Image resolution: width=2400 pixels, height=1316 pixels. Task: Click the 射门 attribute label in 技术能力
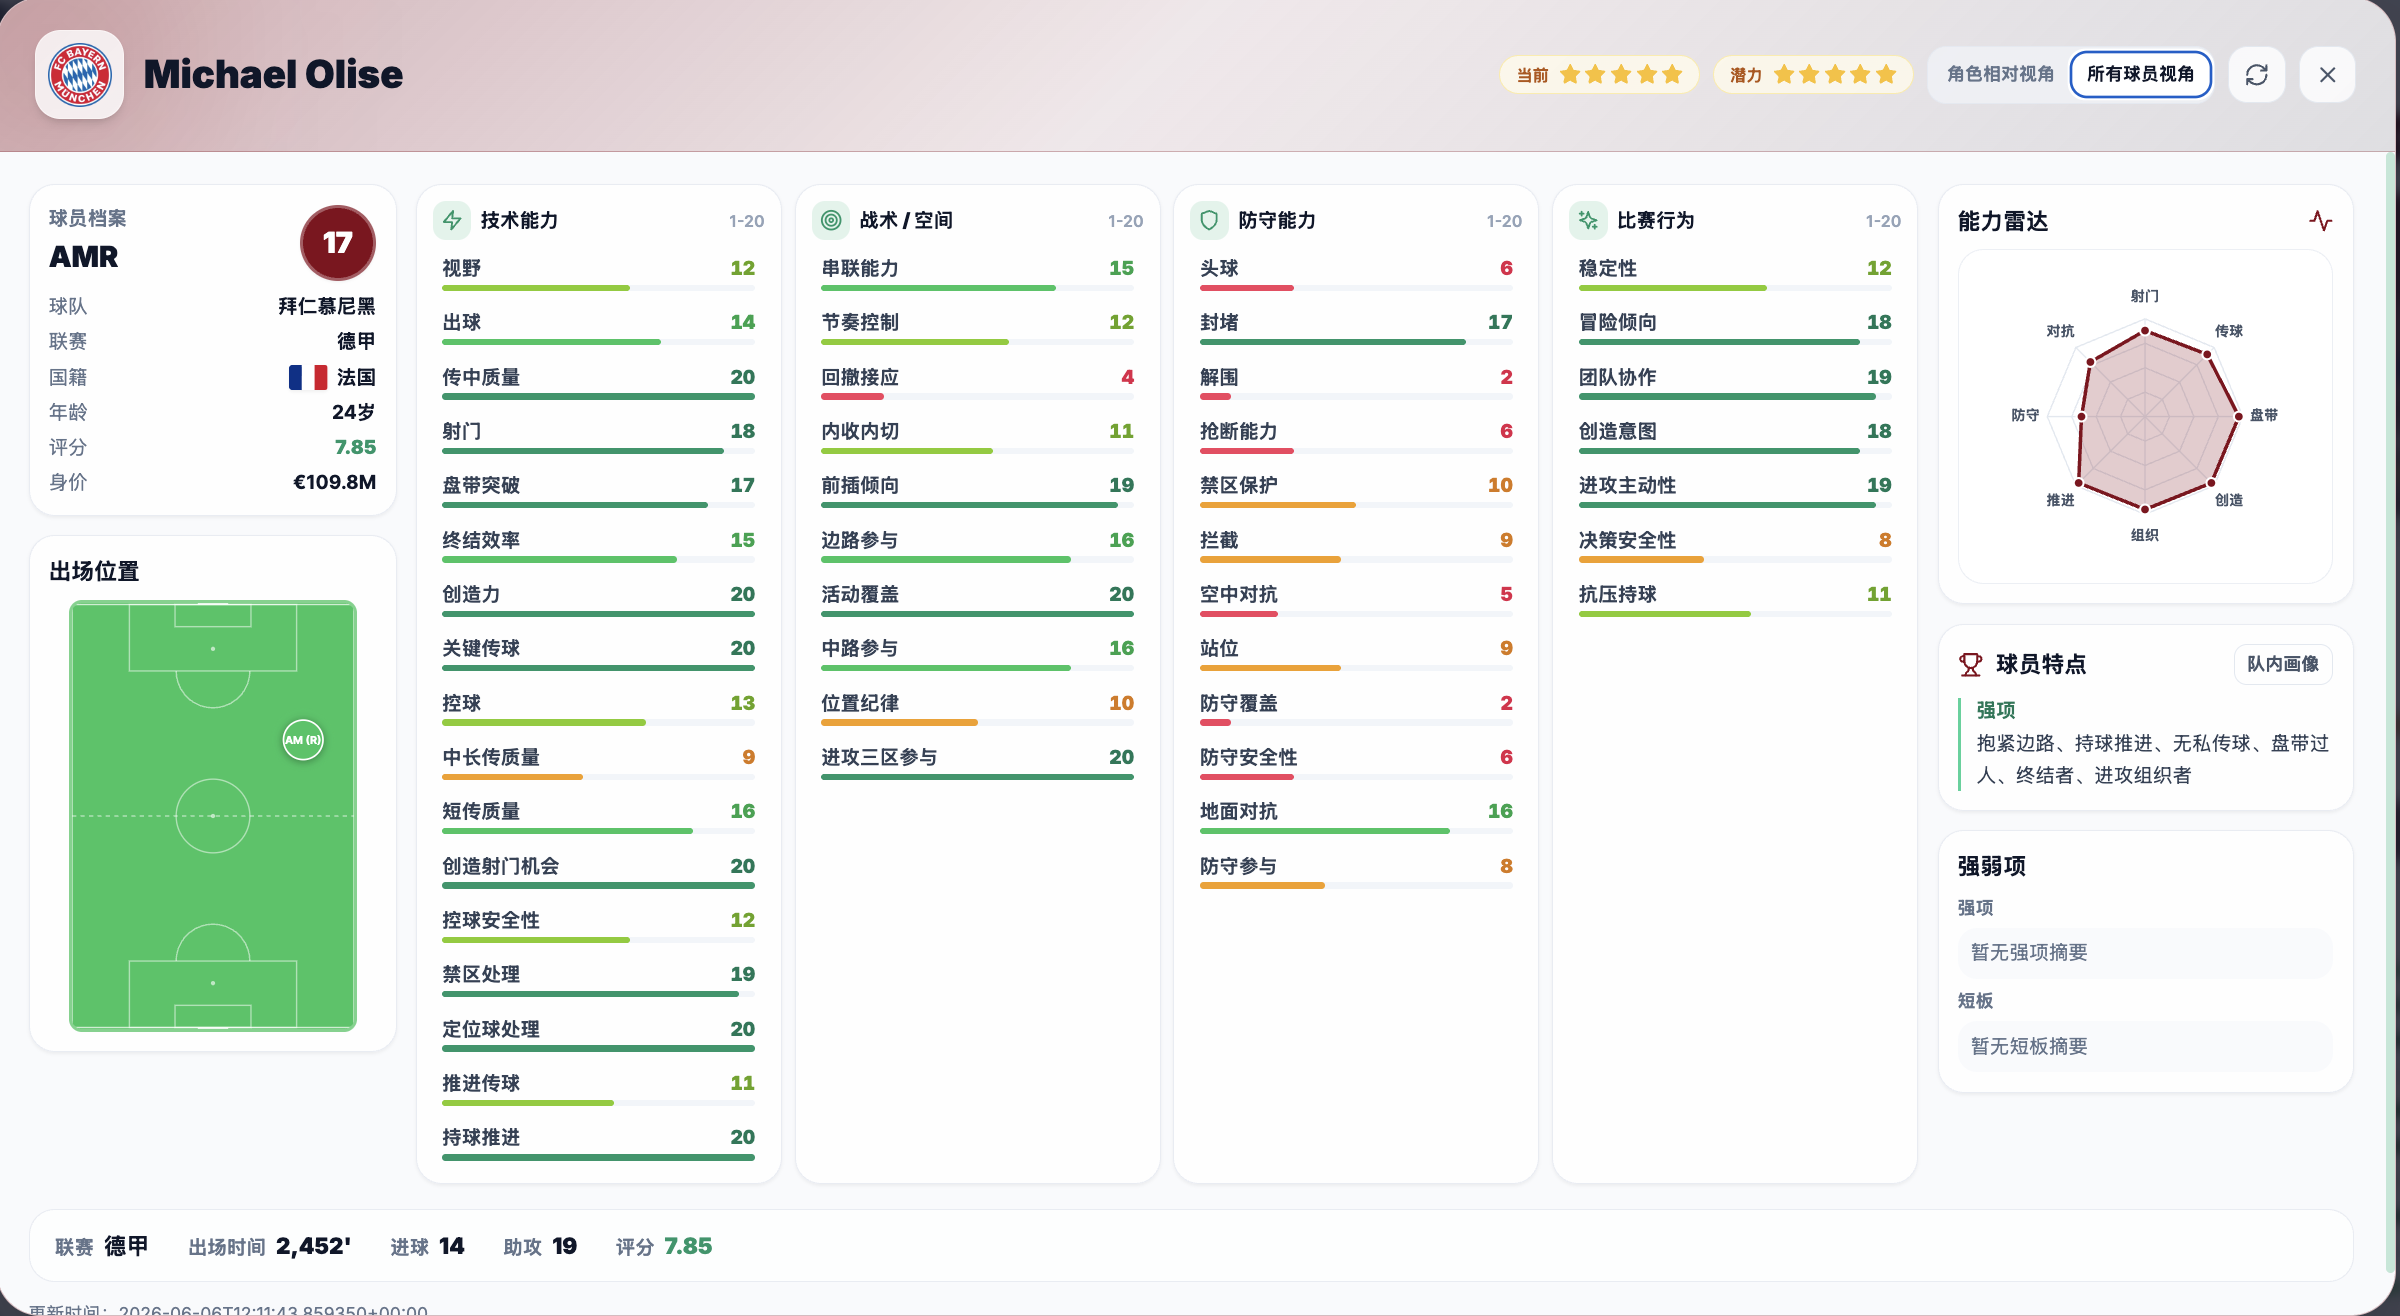462,431
